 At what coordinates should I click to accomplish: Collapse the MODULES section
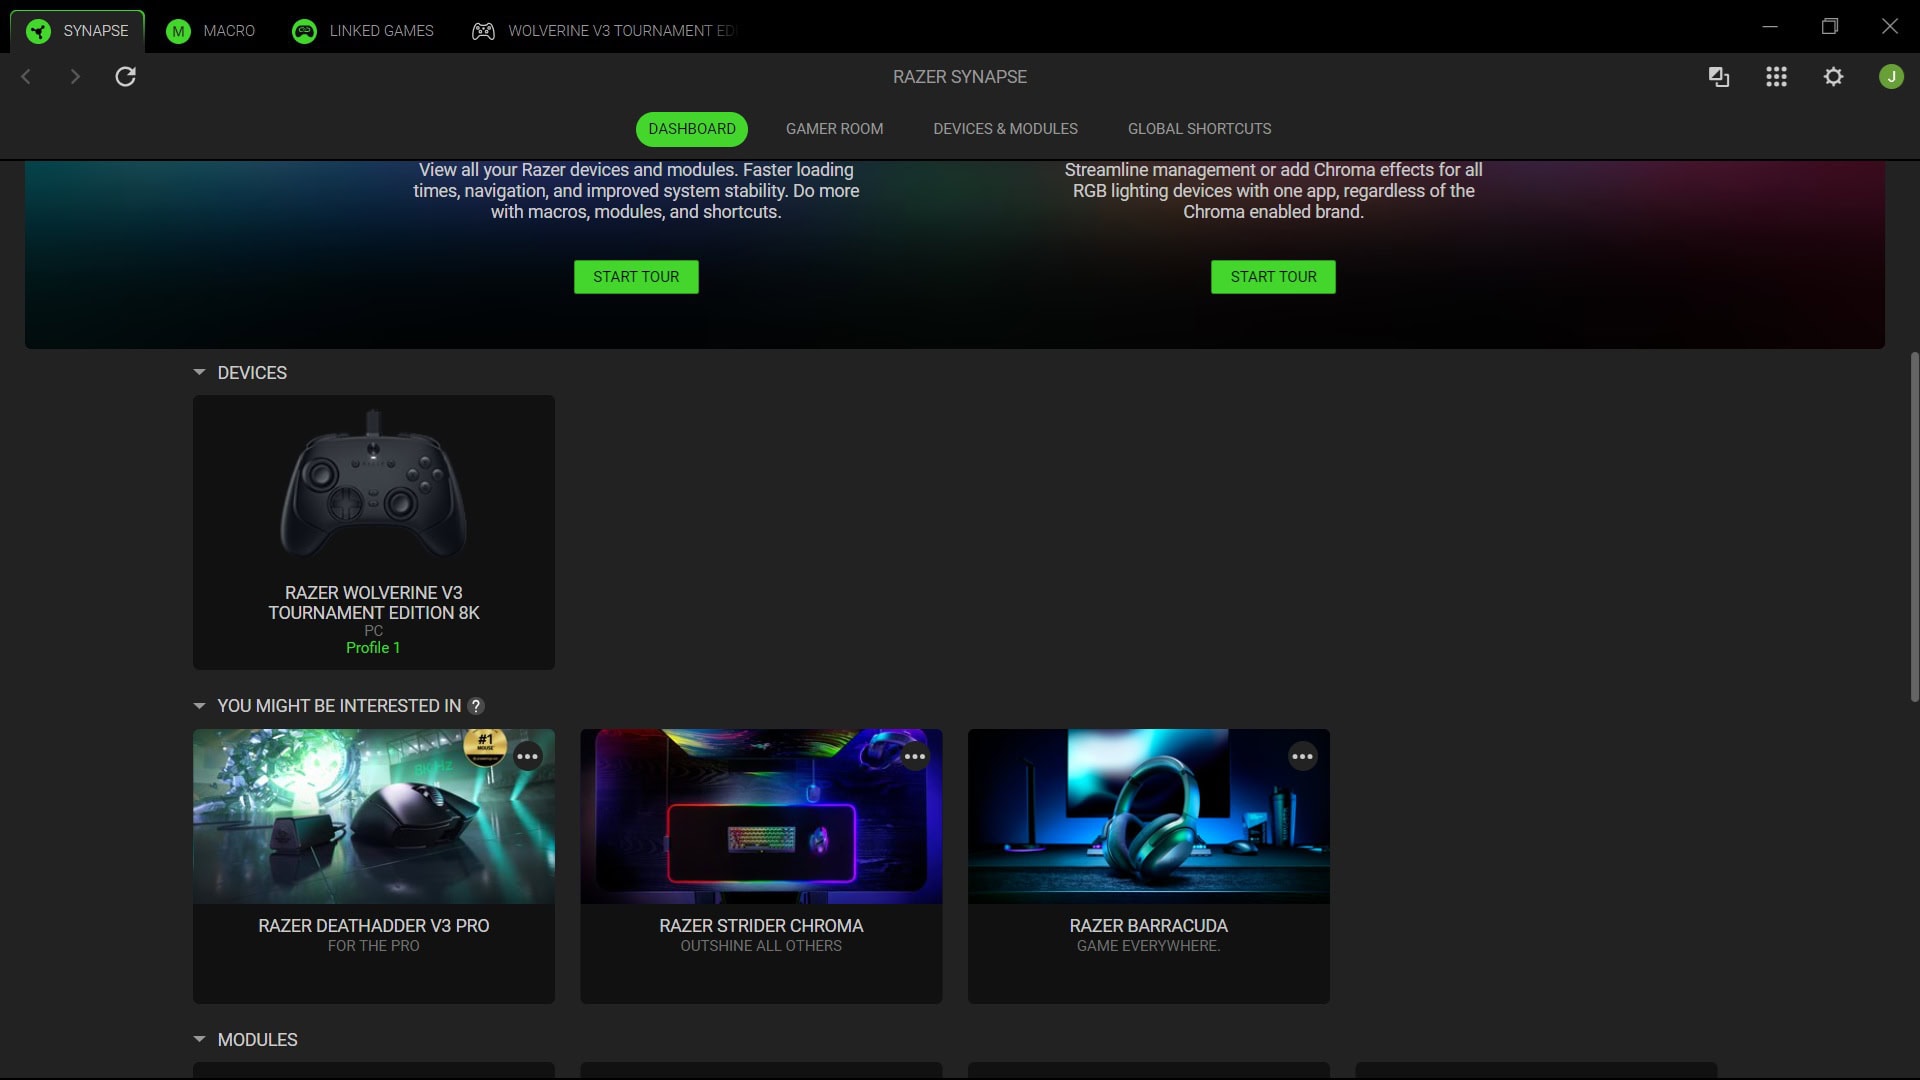[198, 1040]
